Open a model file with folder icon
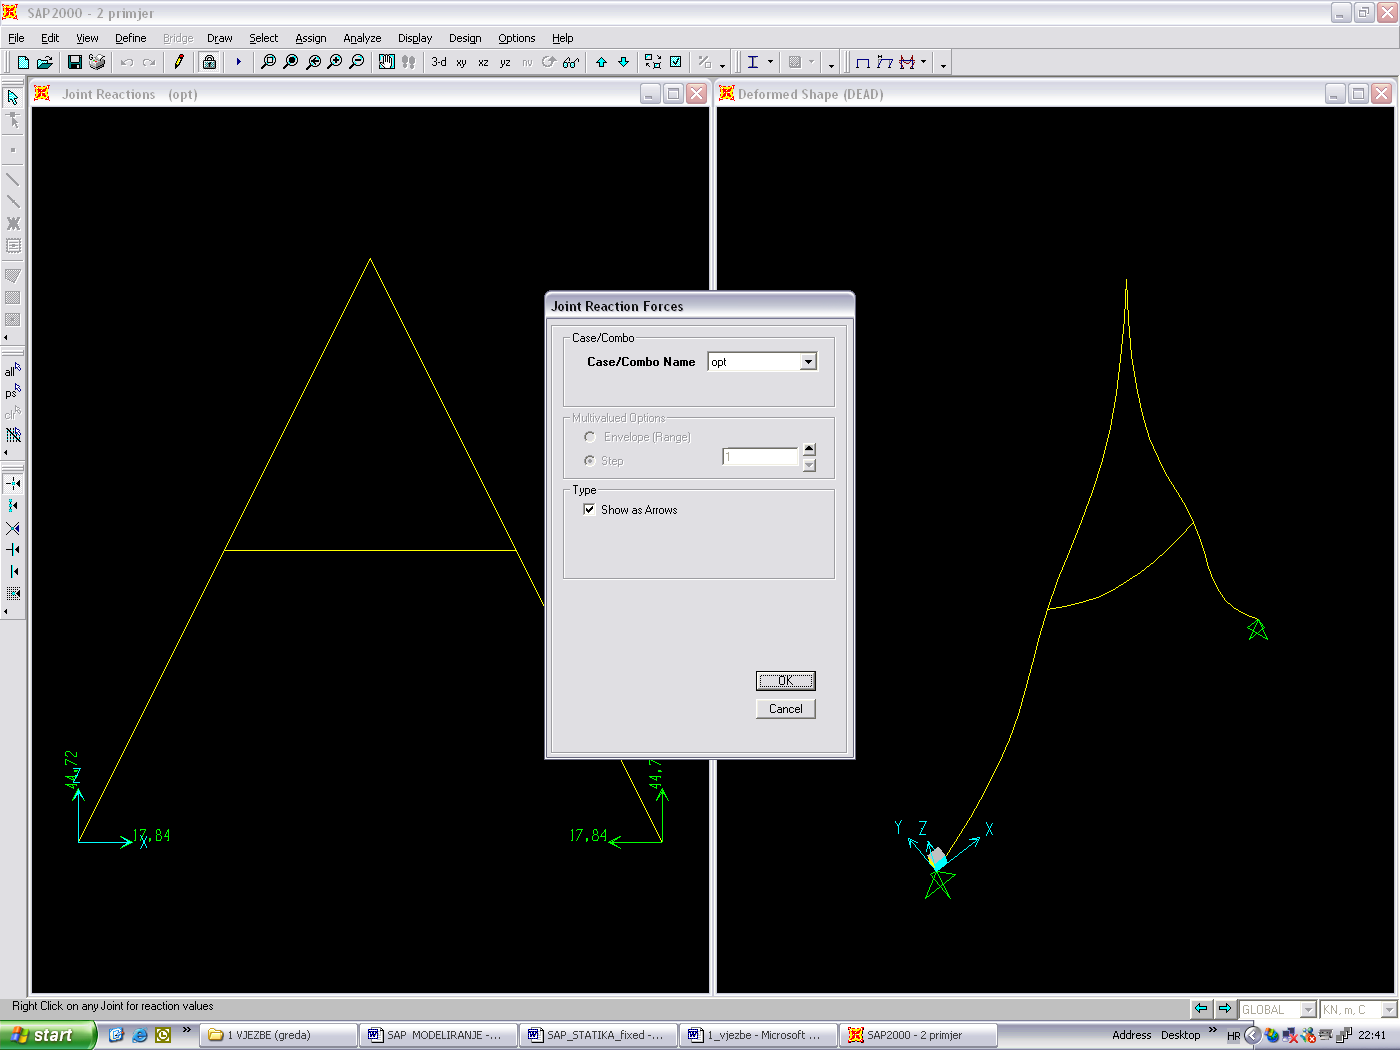 45,62
